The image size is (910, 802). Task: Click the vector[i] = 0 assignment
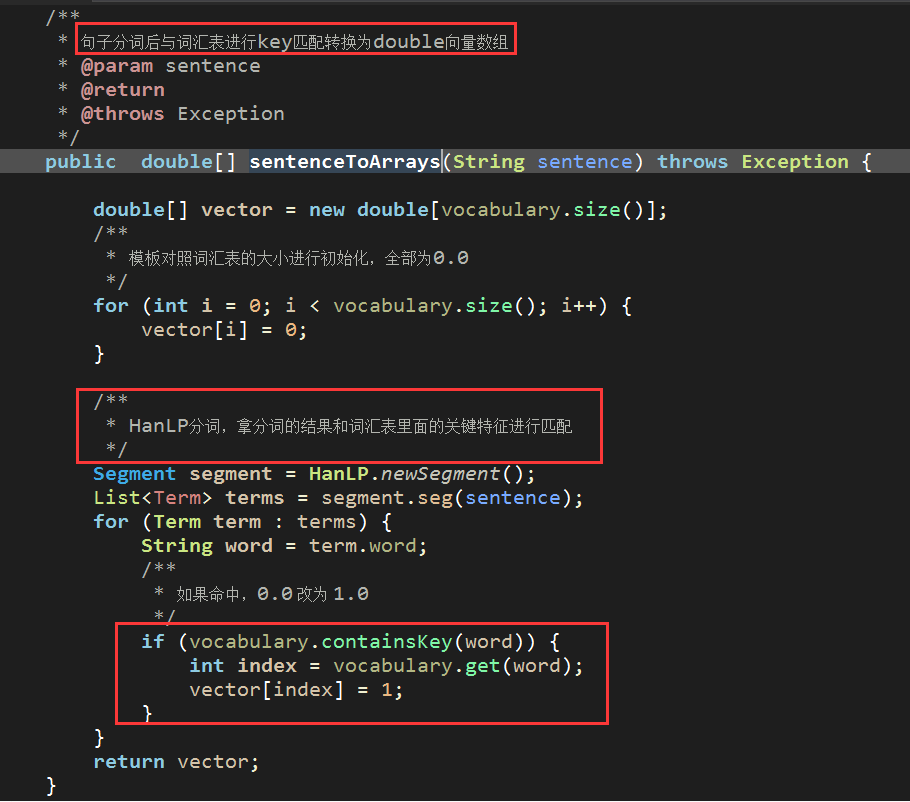pyautogui.click(x=224, y=330)
